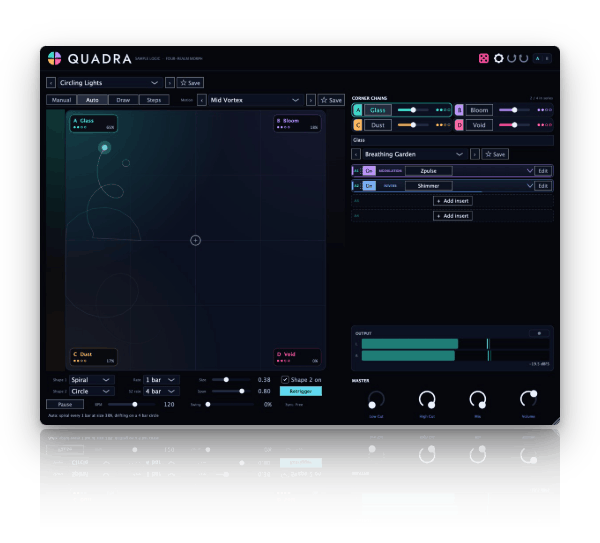Go to previous preset before Circling Lights
This screenshot has width=600, height=543.
(x=51, y=83)
